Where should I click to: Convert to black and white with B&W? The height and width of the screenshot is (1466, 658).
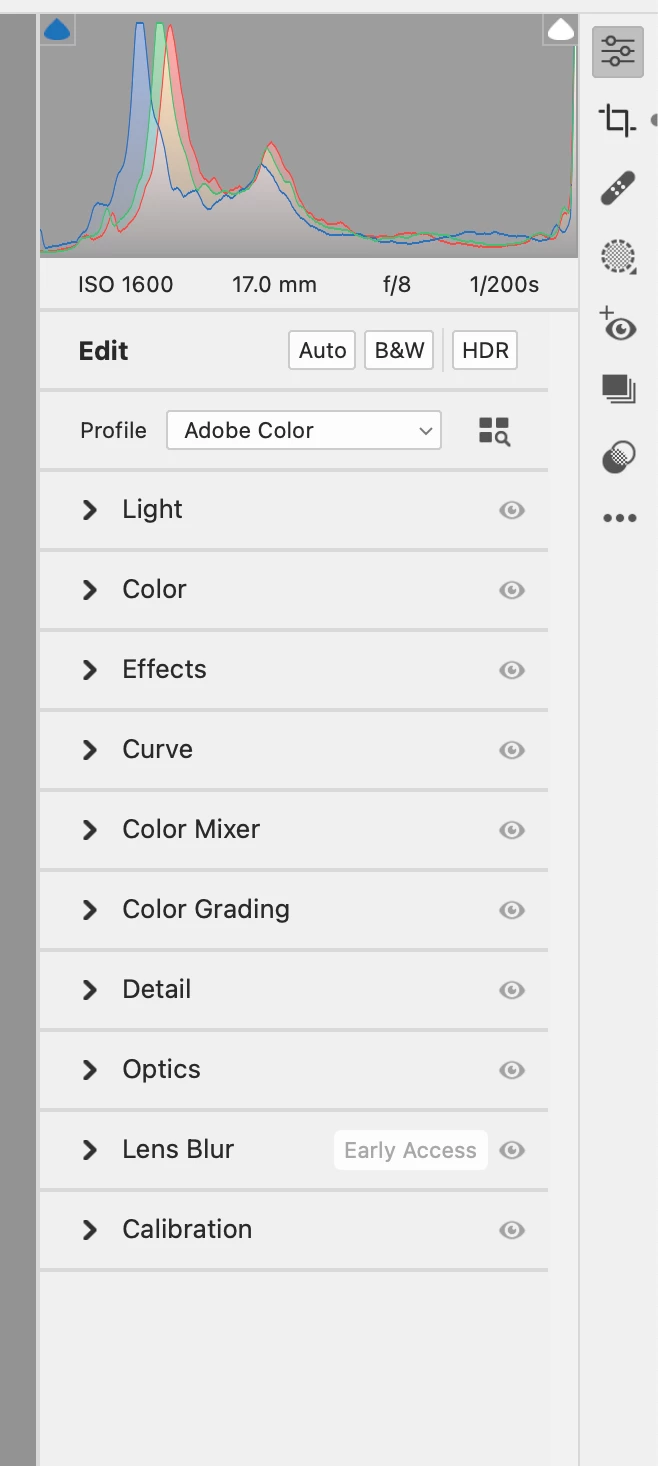point(399,351)
